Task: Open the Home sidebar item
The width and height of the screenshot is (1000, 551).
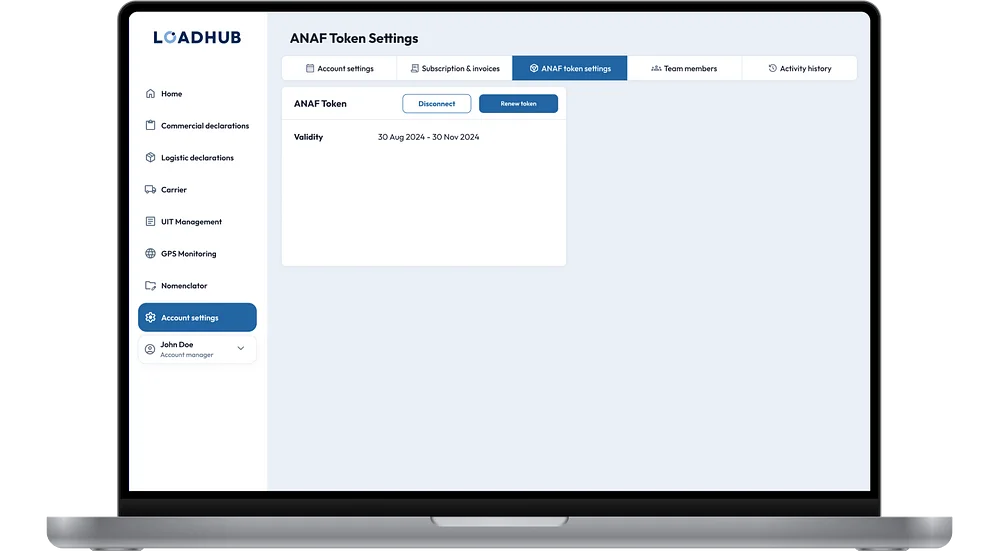Action: tap(197, 94)
